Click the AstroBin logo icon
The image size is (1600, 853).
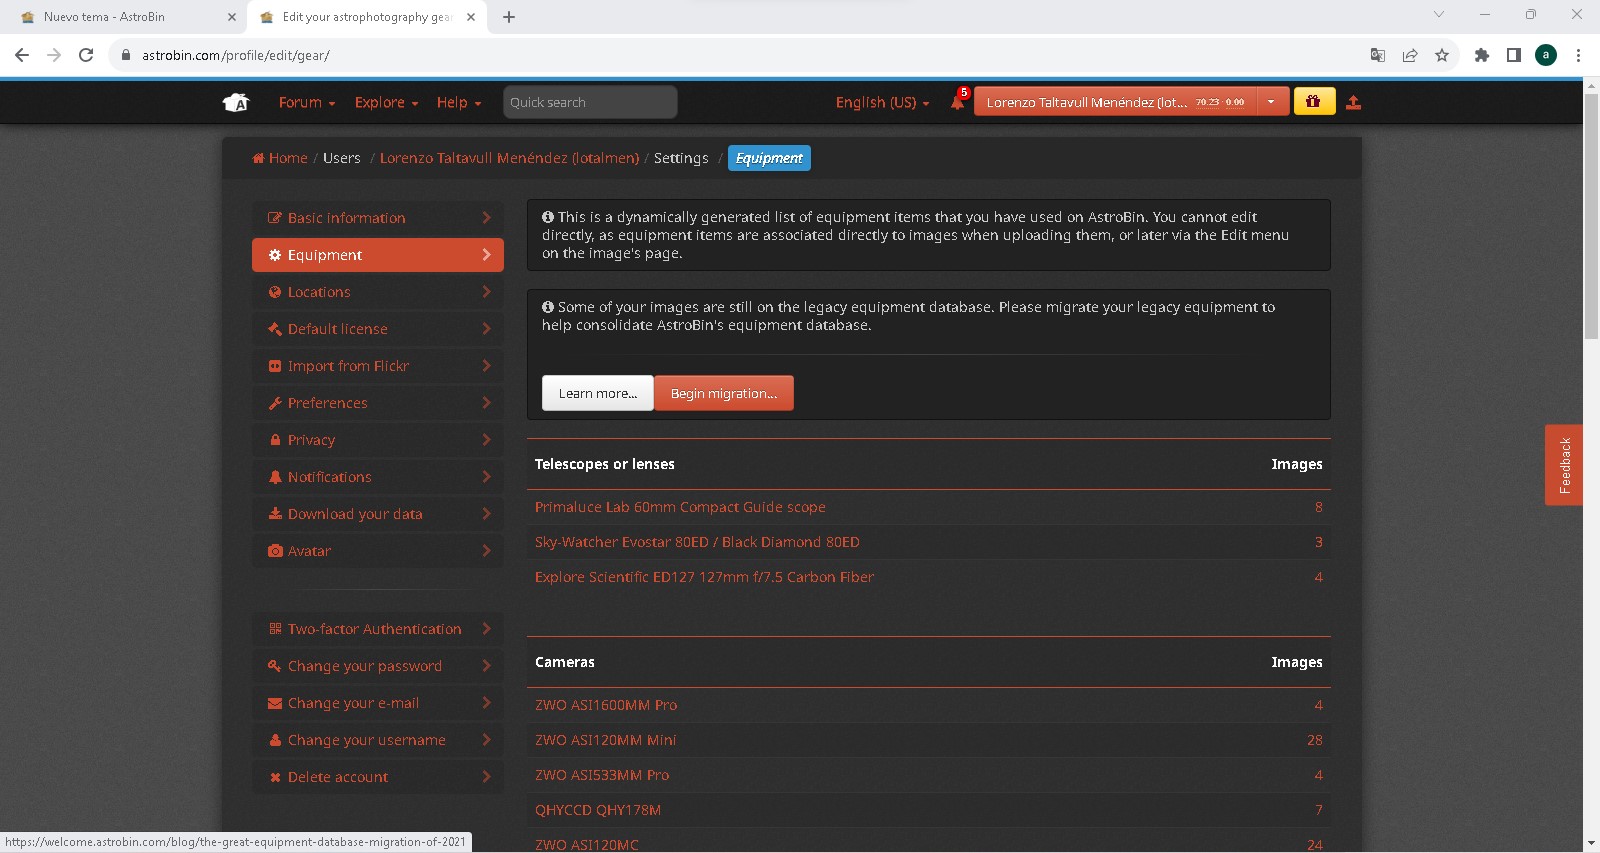tap(236, 102)
